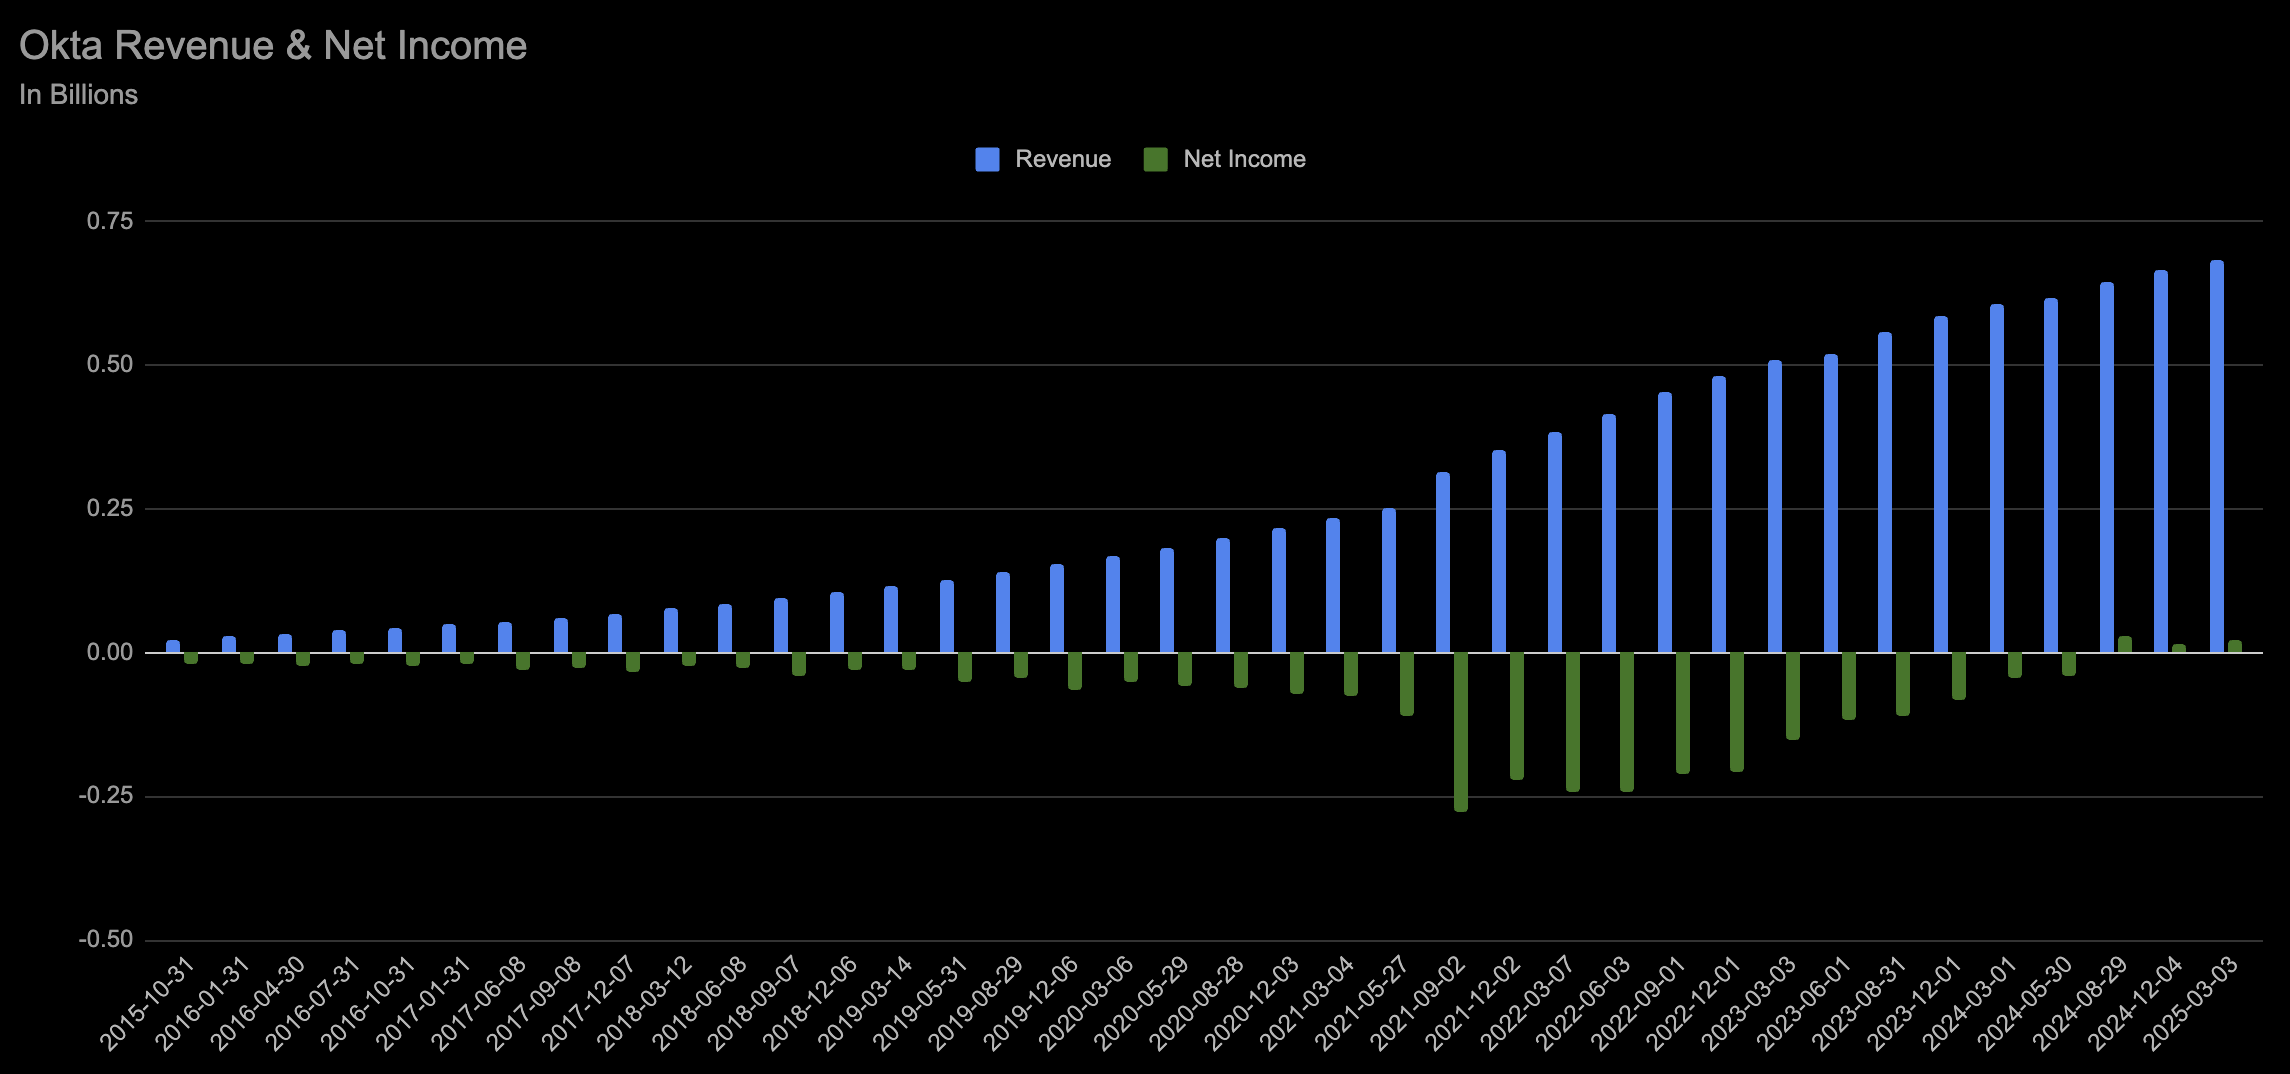Viewport: 2290px width, 1074px height.
Task: Click the blue Revenue legend swatch
Action: (x=986, y=158)
